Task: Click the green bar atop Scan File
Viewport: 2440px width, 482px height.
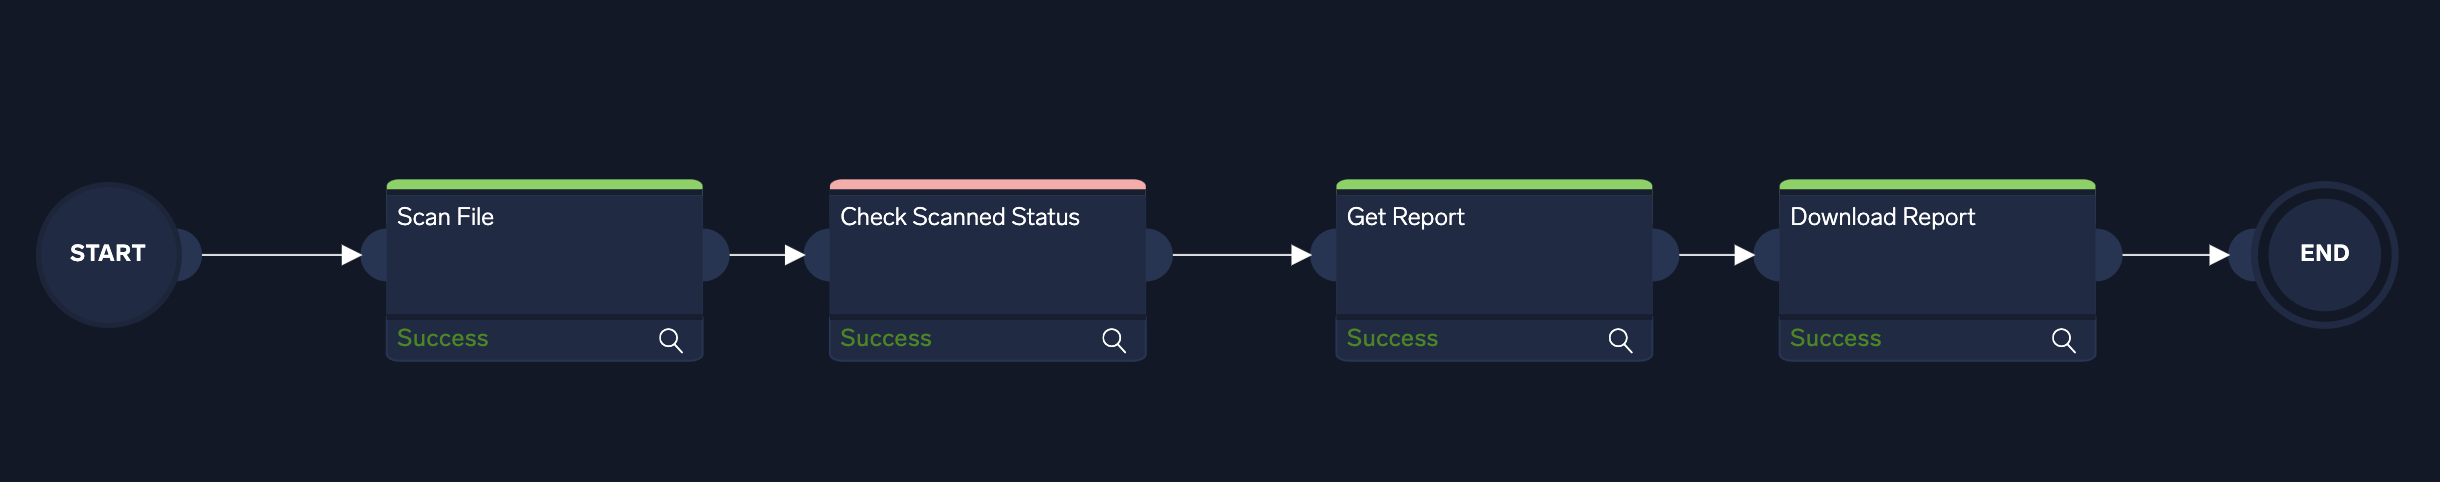Action: (x=544, y=185)
